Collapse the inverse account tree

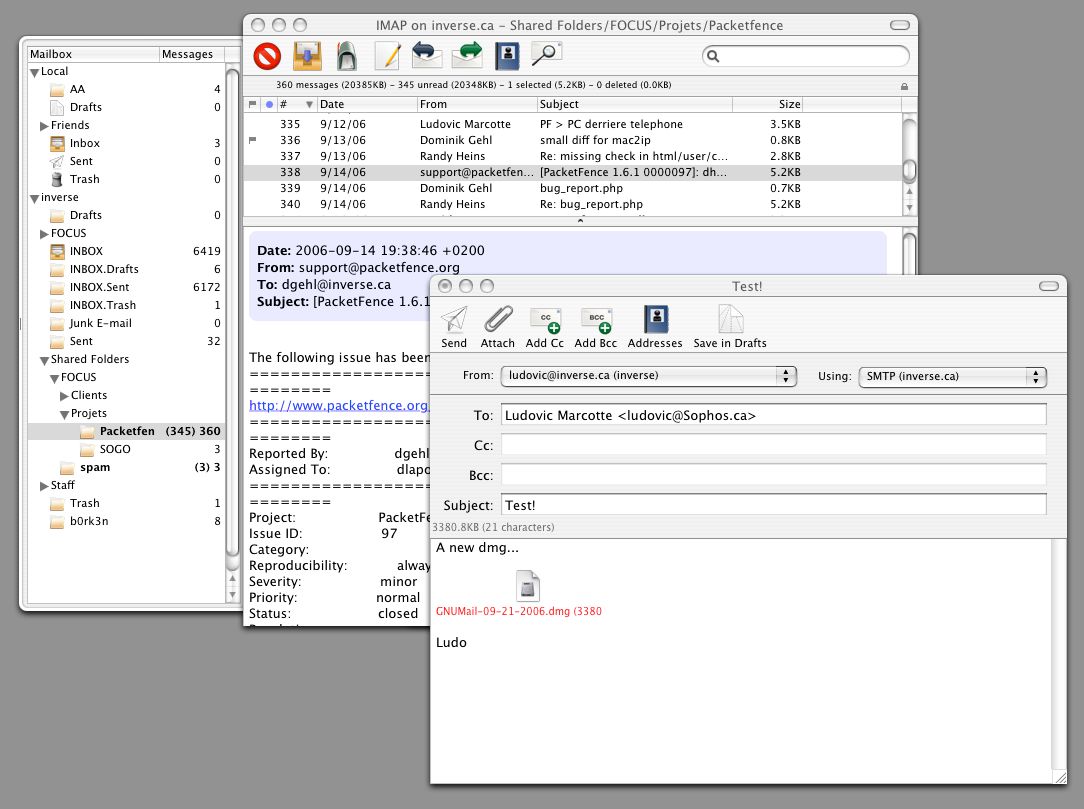click(x=34, y=198)
